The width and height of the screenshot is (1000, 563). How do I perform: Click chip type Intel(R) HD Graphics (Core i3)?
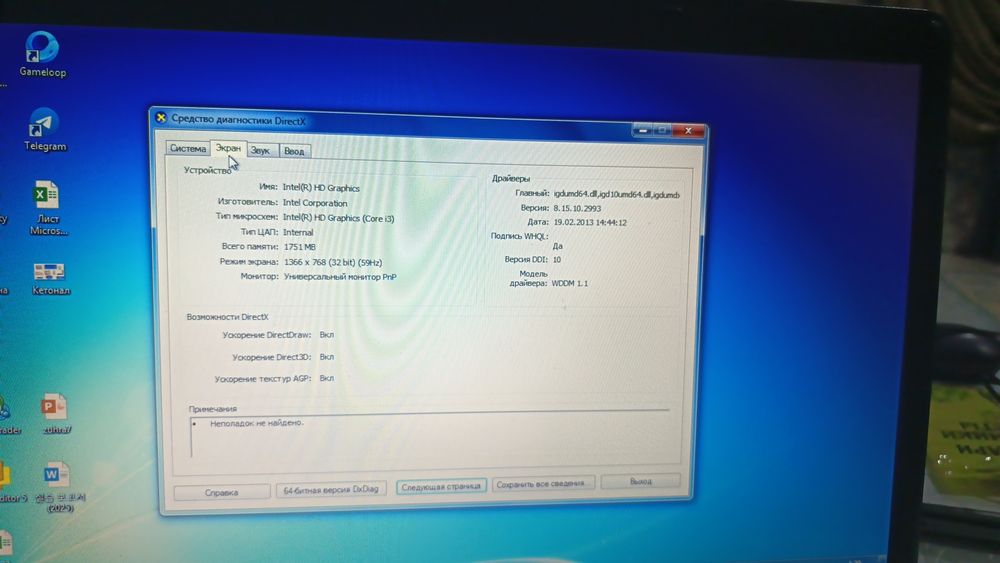pos(338,218)
